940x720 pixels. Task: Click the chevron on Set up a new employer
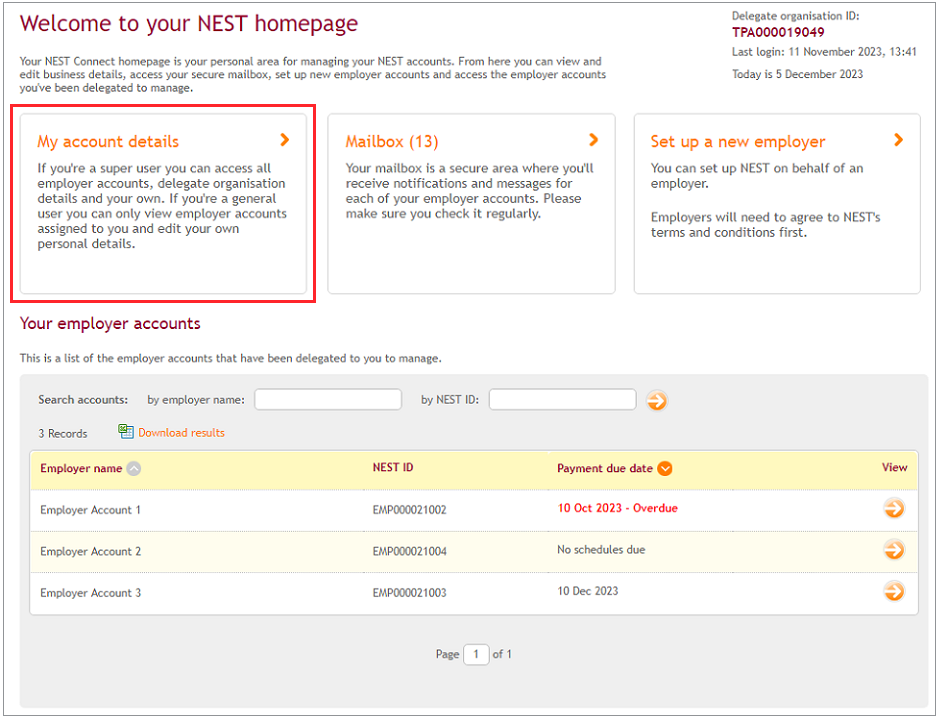click(x=899, y=139)
